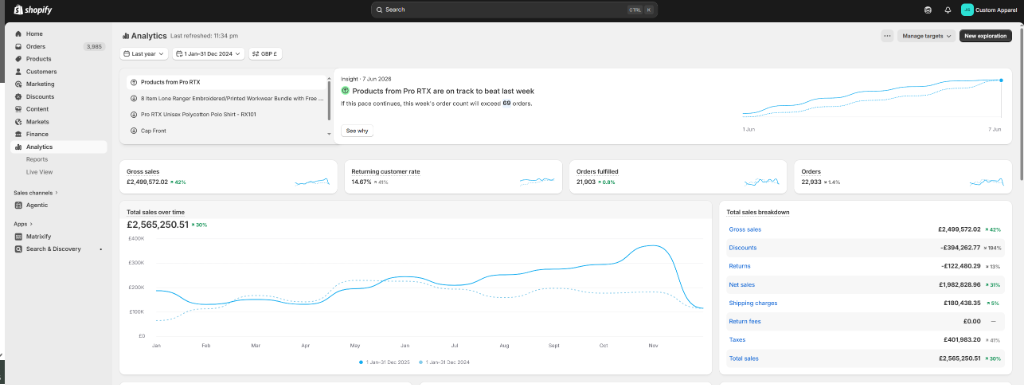
Task: Click the Markets globe icon in sidebar
Action: point(18,121)
